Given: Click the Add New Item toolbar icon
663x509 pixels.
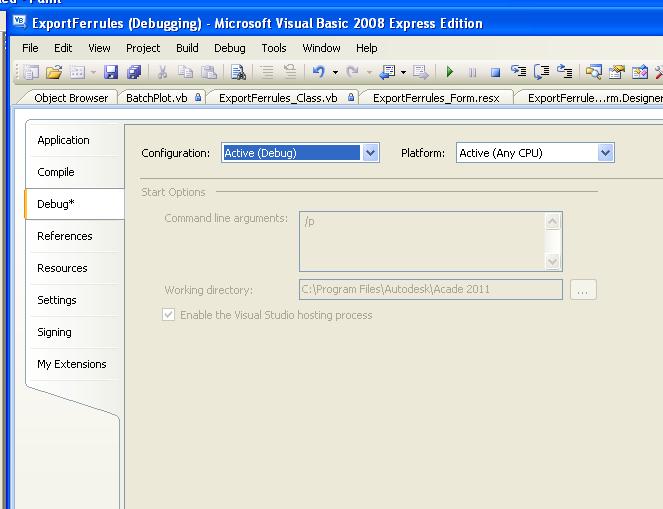Looking at the screenshot, I should [77, 72].
